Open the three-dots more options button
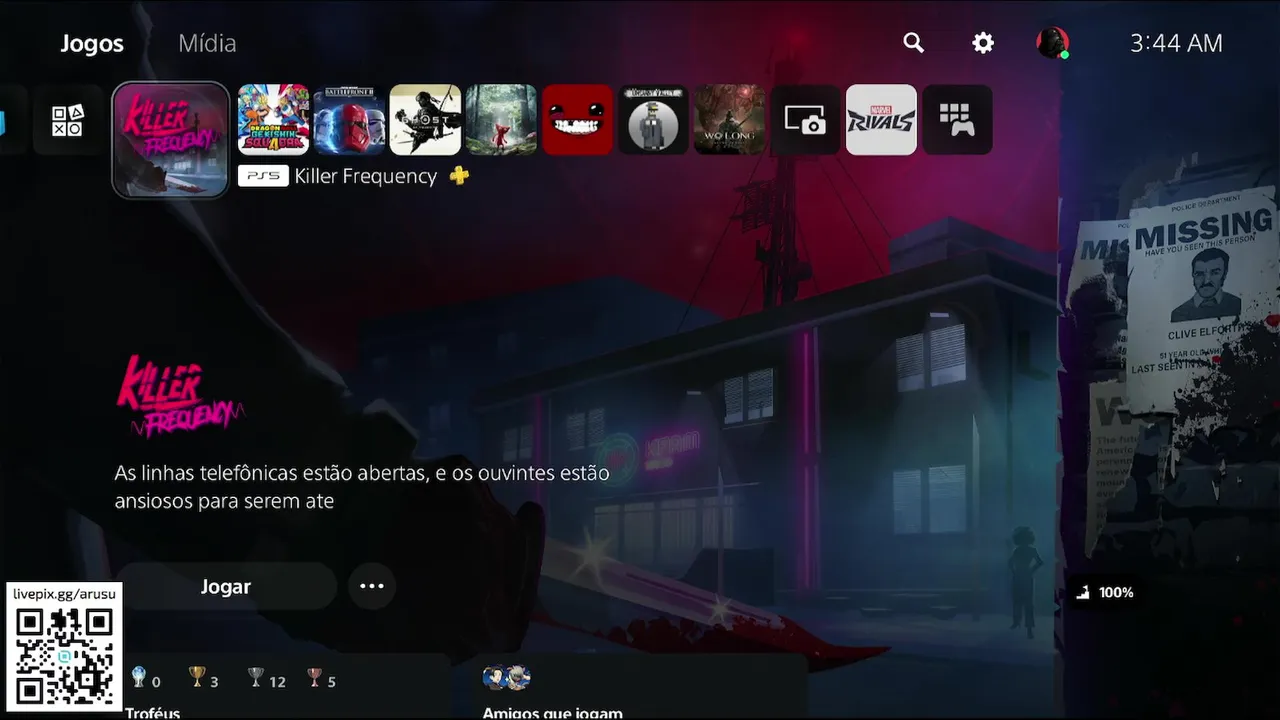The image size is (1280, 720). pyautogui.click(x=372, y=587)
